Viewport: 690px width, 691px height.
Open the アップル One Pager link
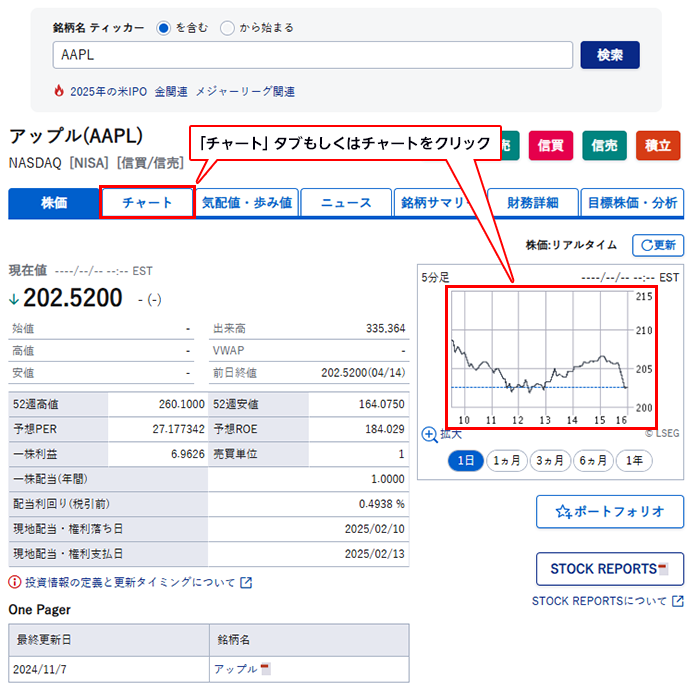point(235,669)
